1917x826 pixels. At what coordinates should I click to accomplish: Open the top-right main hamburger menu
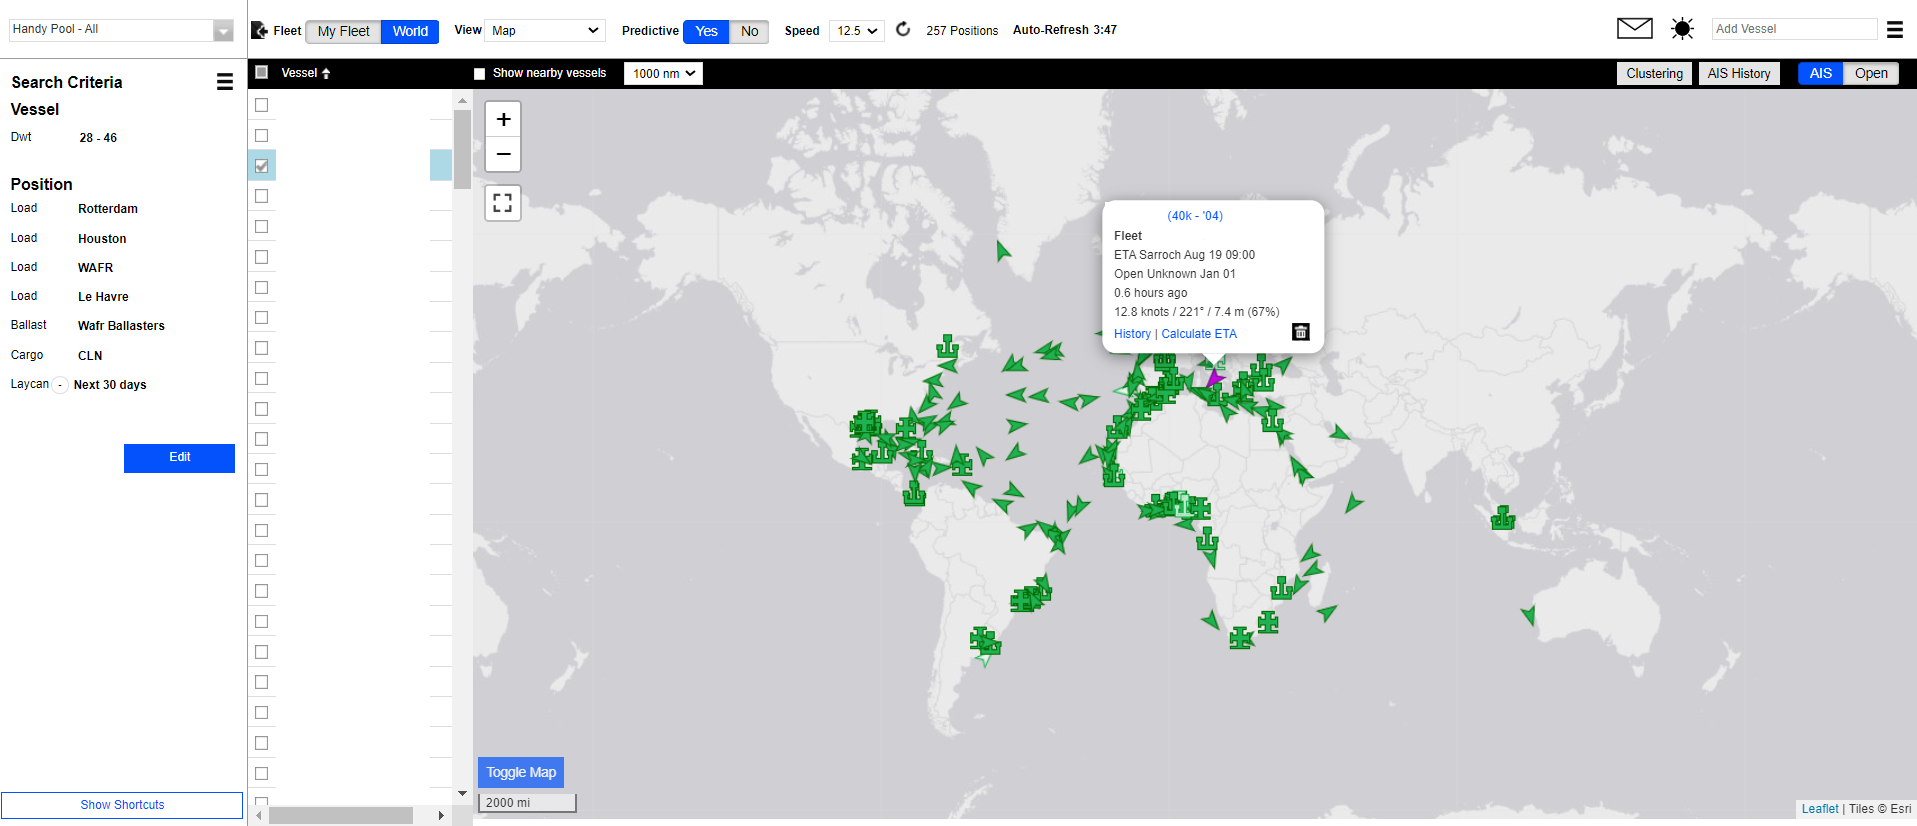coord(1894,30)
